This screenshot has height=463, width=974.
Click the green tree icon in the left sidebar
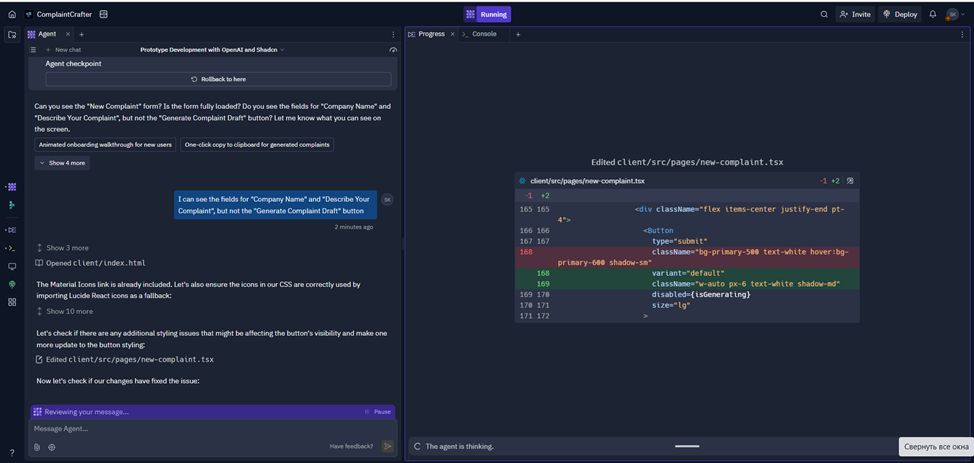click(12, 284)
